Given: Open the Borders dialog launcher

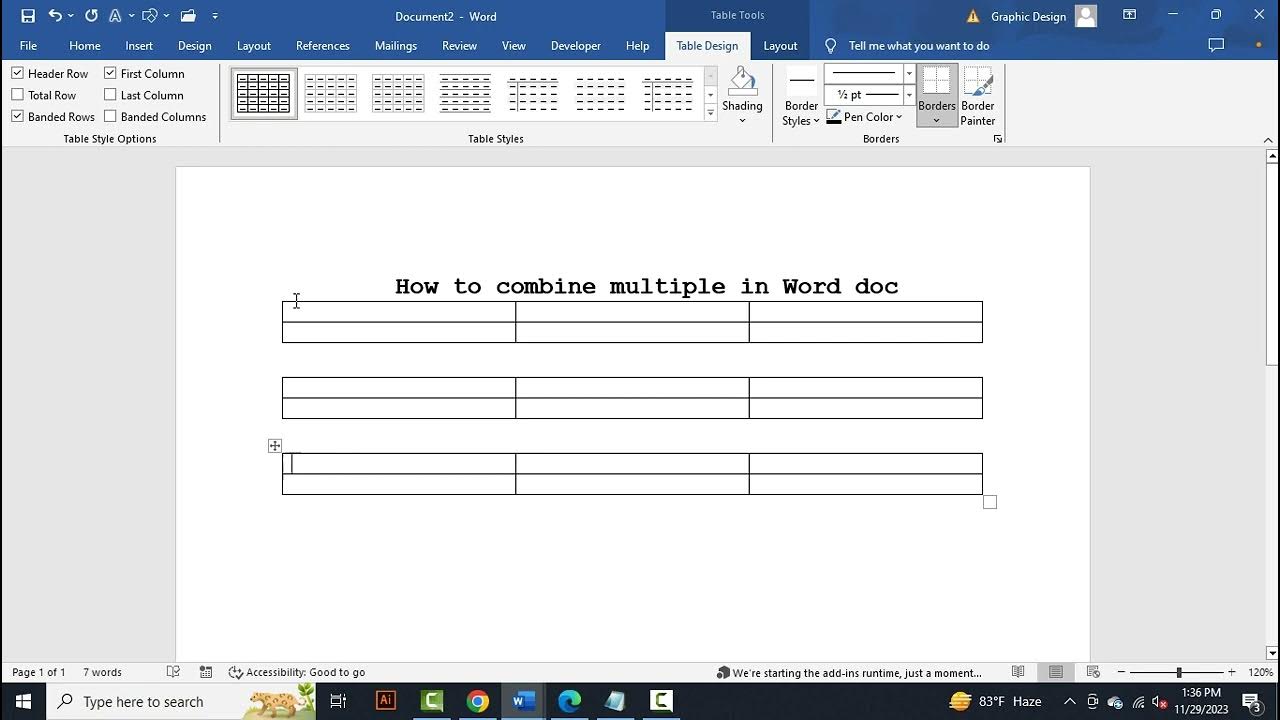Looking at the screenshot, I should tap(998, 139).
